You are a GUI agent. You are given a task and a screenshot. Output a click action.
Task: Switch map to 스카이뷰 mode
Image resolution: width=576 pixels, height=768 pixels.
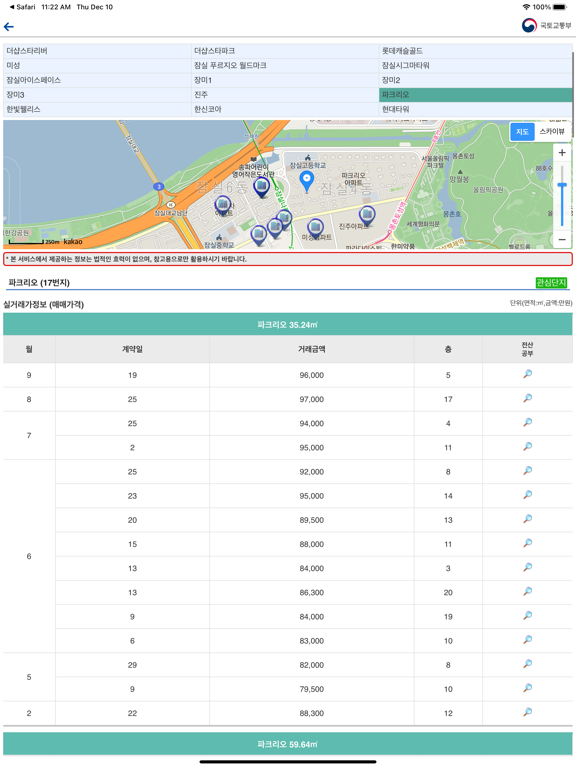[552, 132]
